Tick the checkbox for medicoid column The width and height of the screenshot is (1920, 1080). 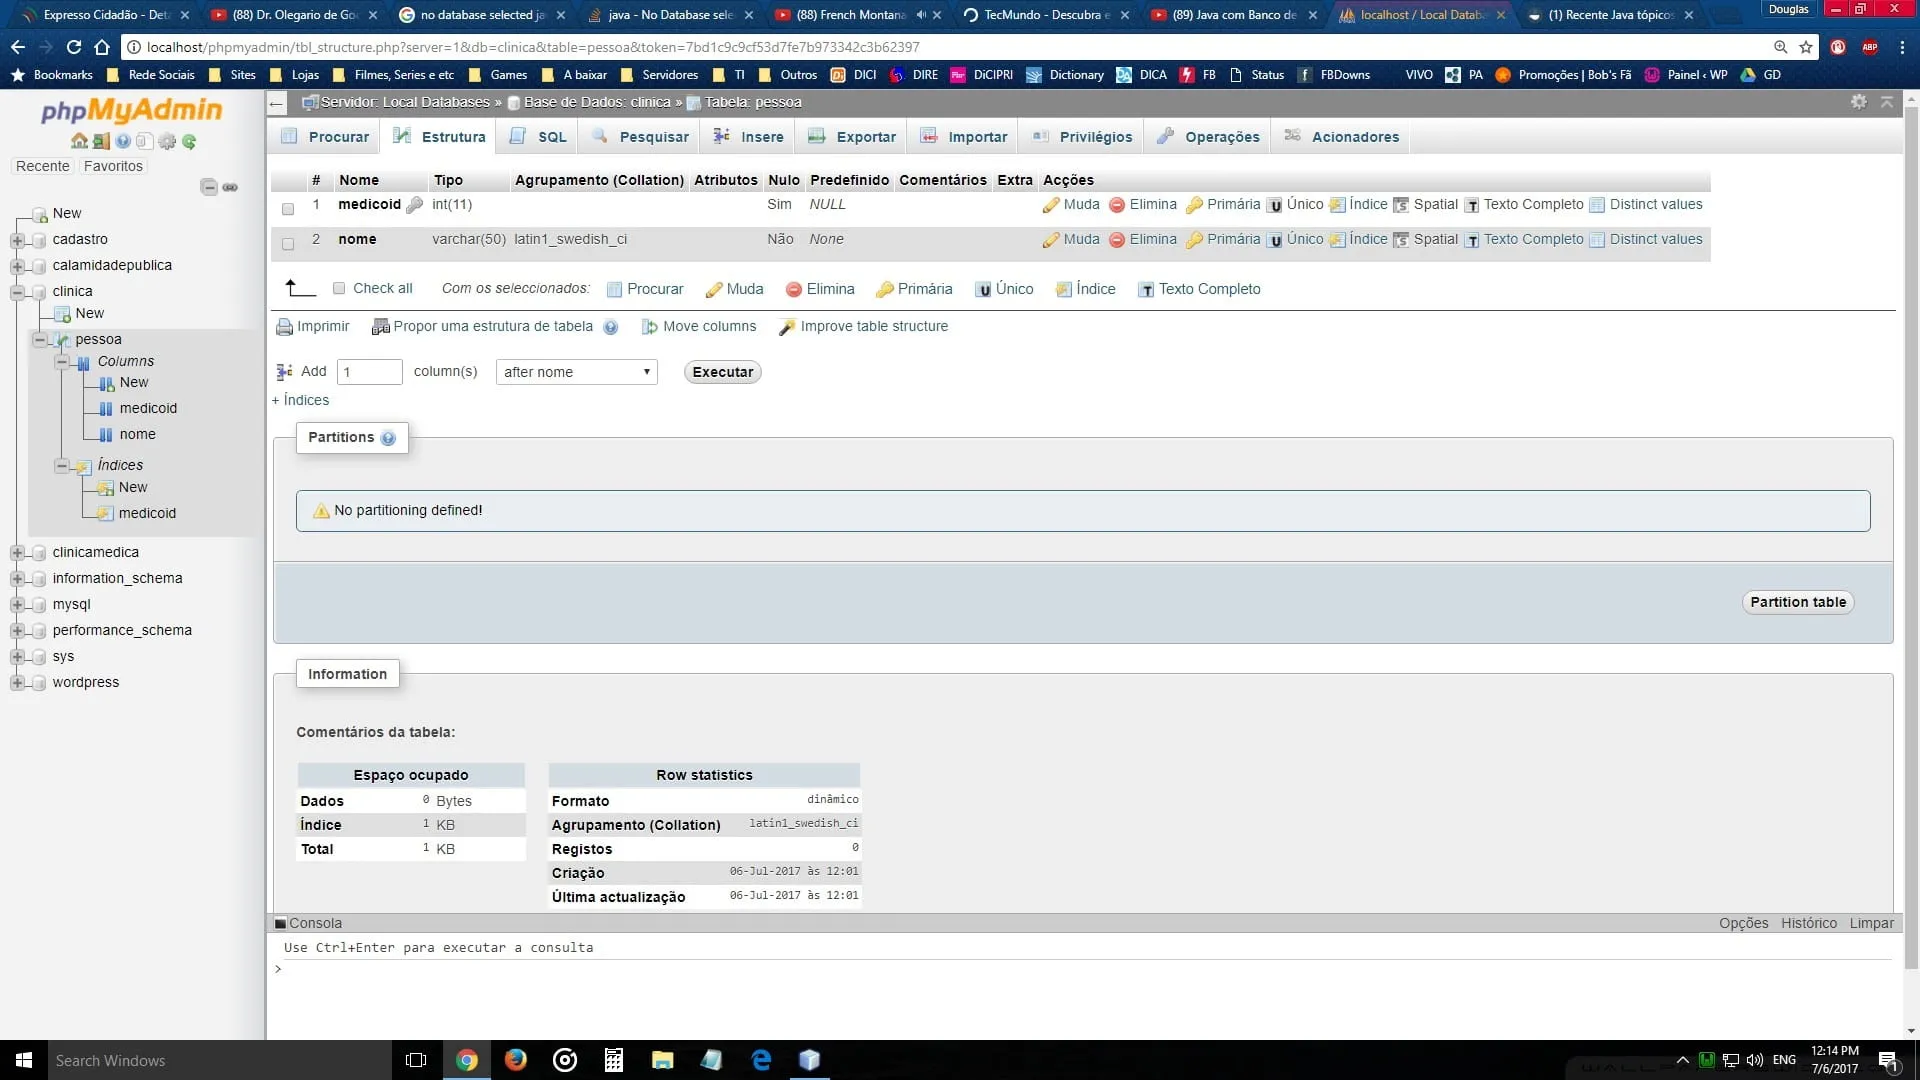coord(288,209)
